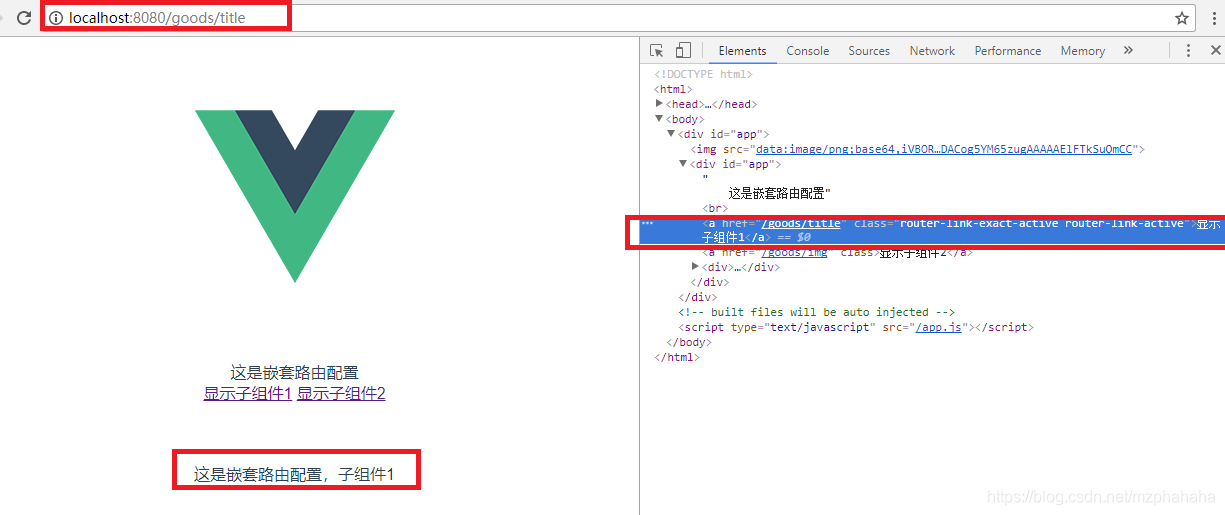This screenshot has width=1225, height=515.
Task: Close the DevTools panel
Action: [1216, 50]
